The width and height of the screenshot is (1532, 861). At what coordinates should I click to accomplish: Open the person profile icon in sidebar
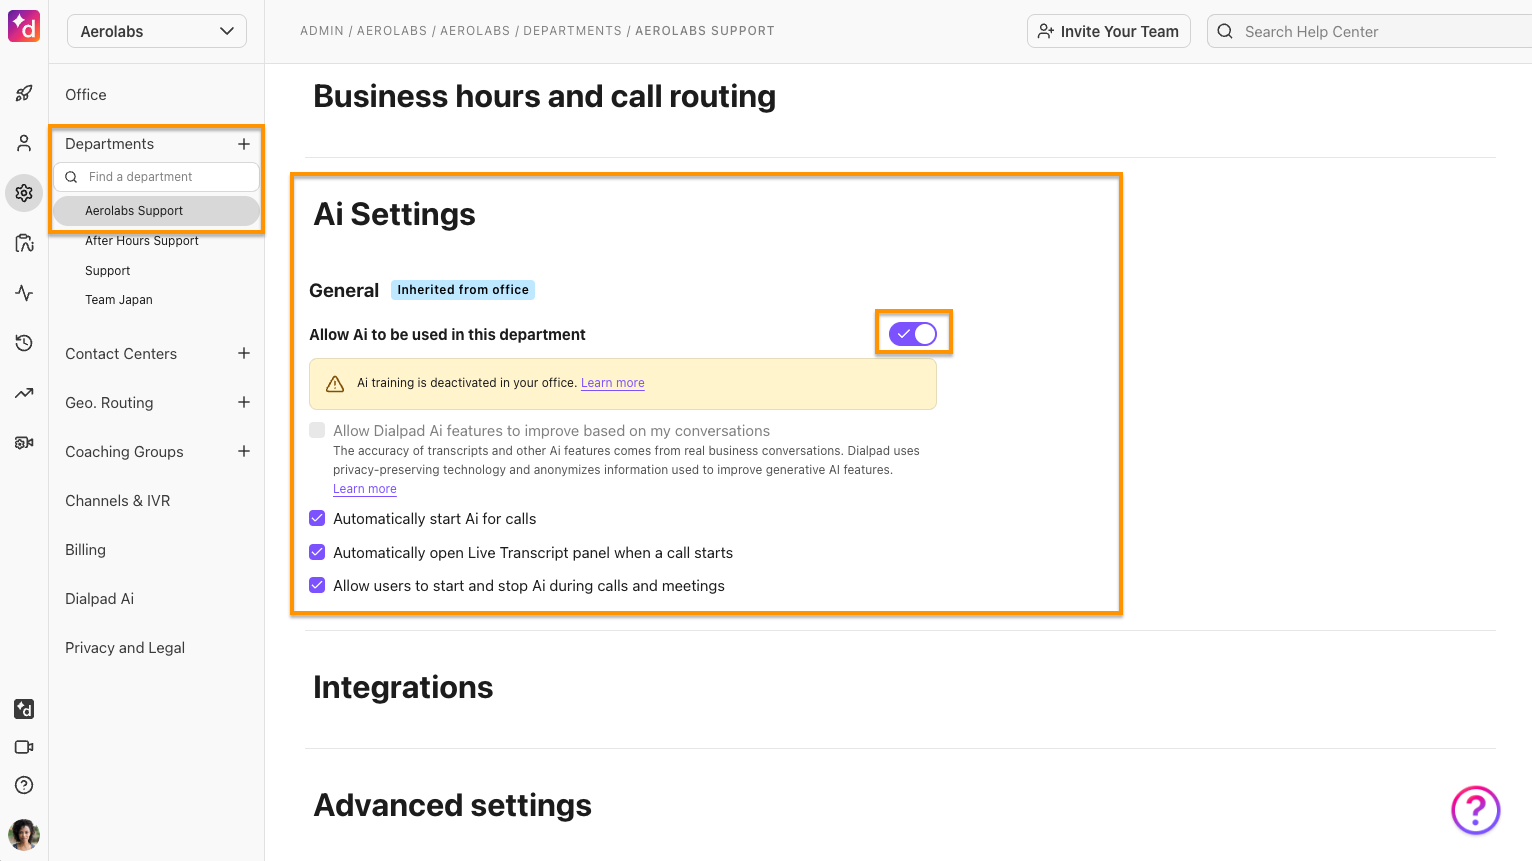[24, 143]
